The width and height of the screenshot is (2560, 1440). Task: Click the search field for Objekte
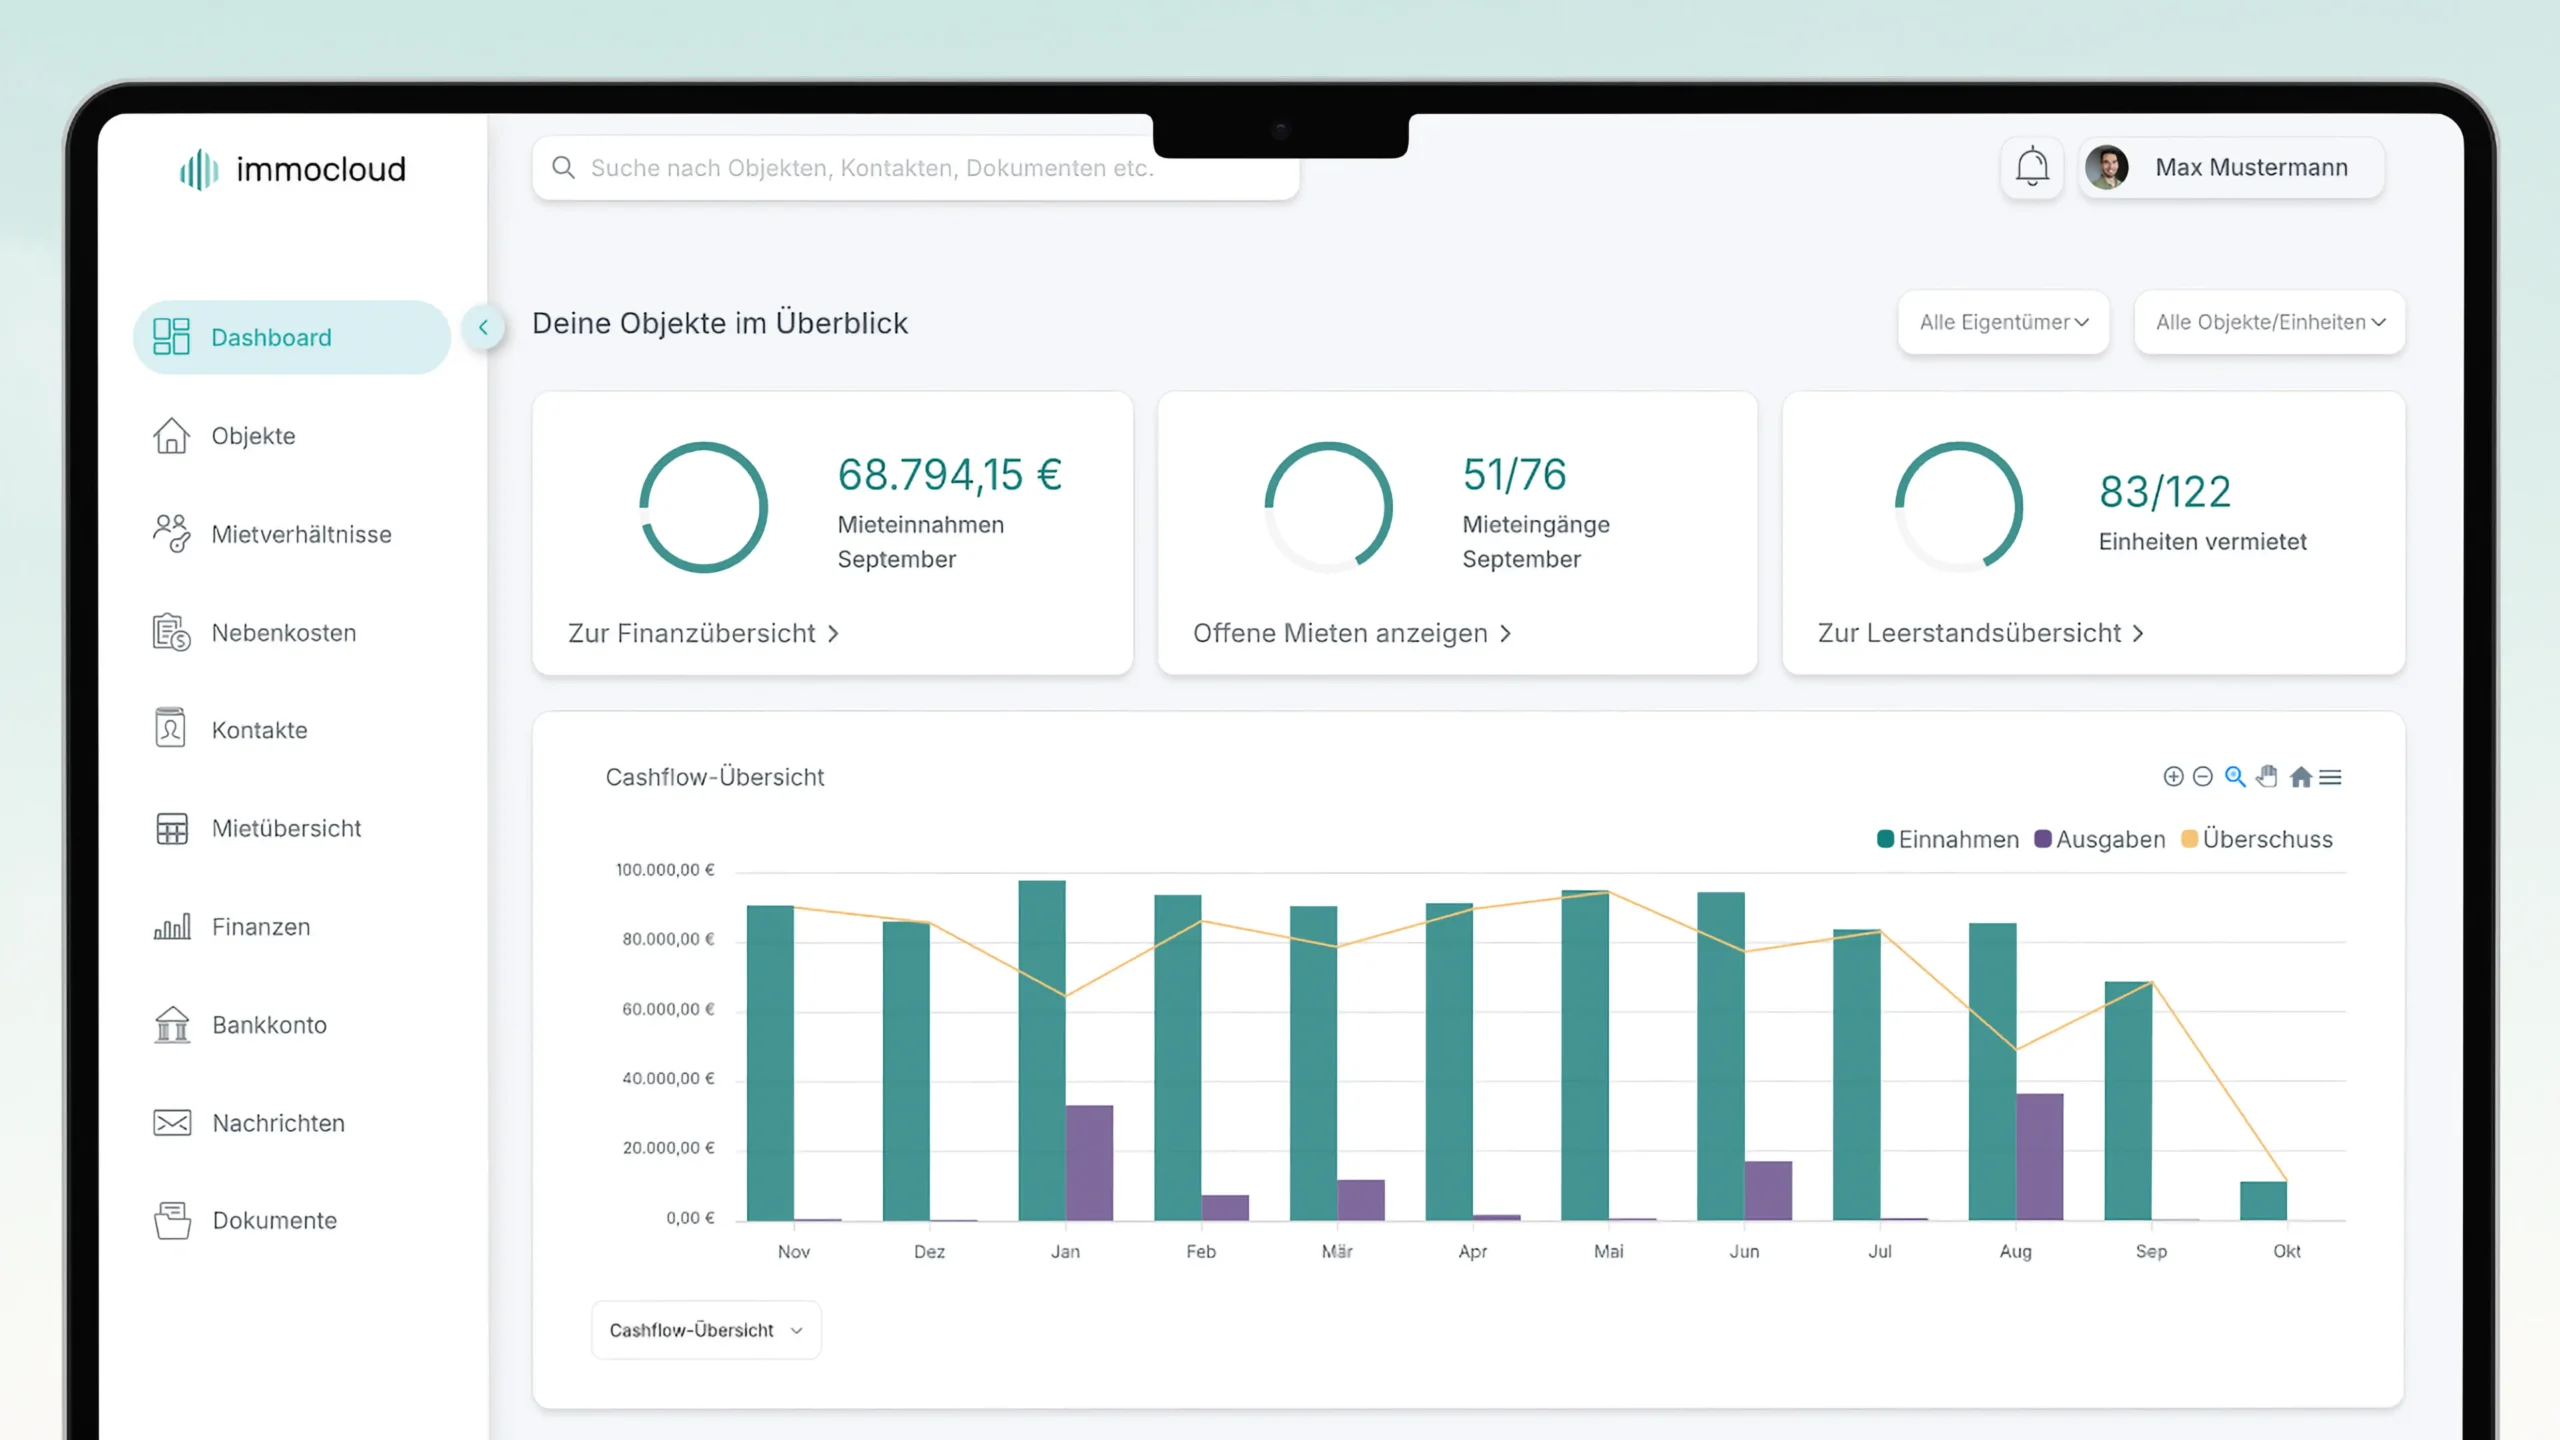click(x=915, y=168)
